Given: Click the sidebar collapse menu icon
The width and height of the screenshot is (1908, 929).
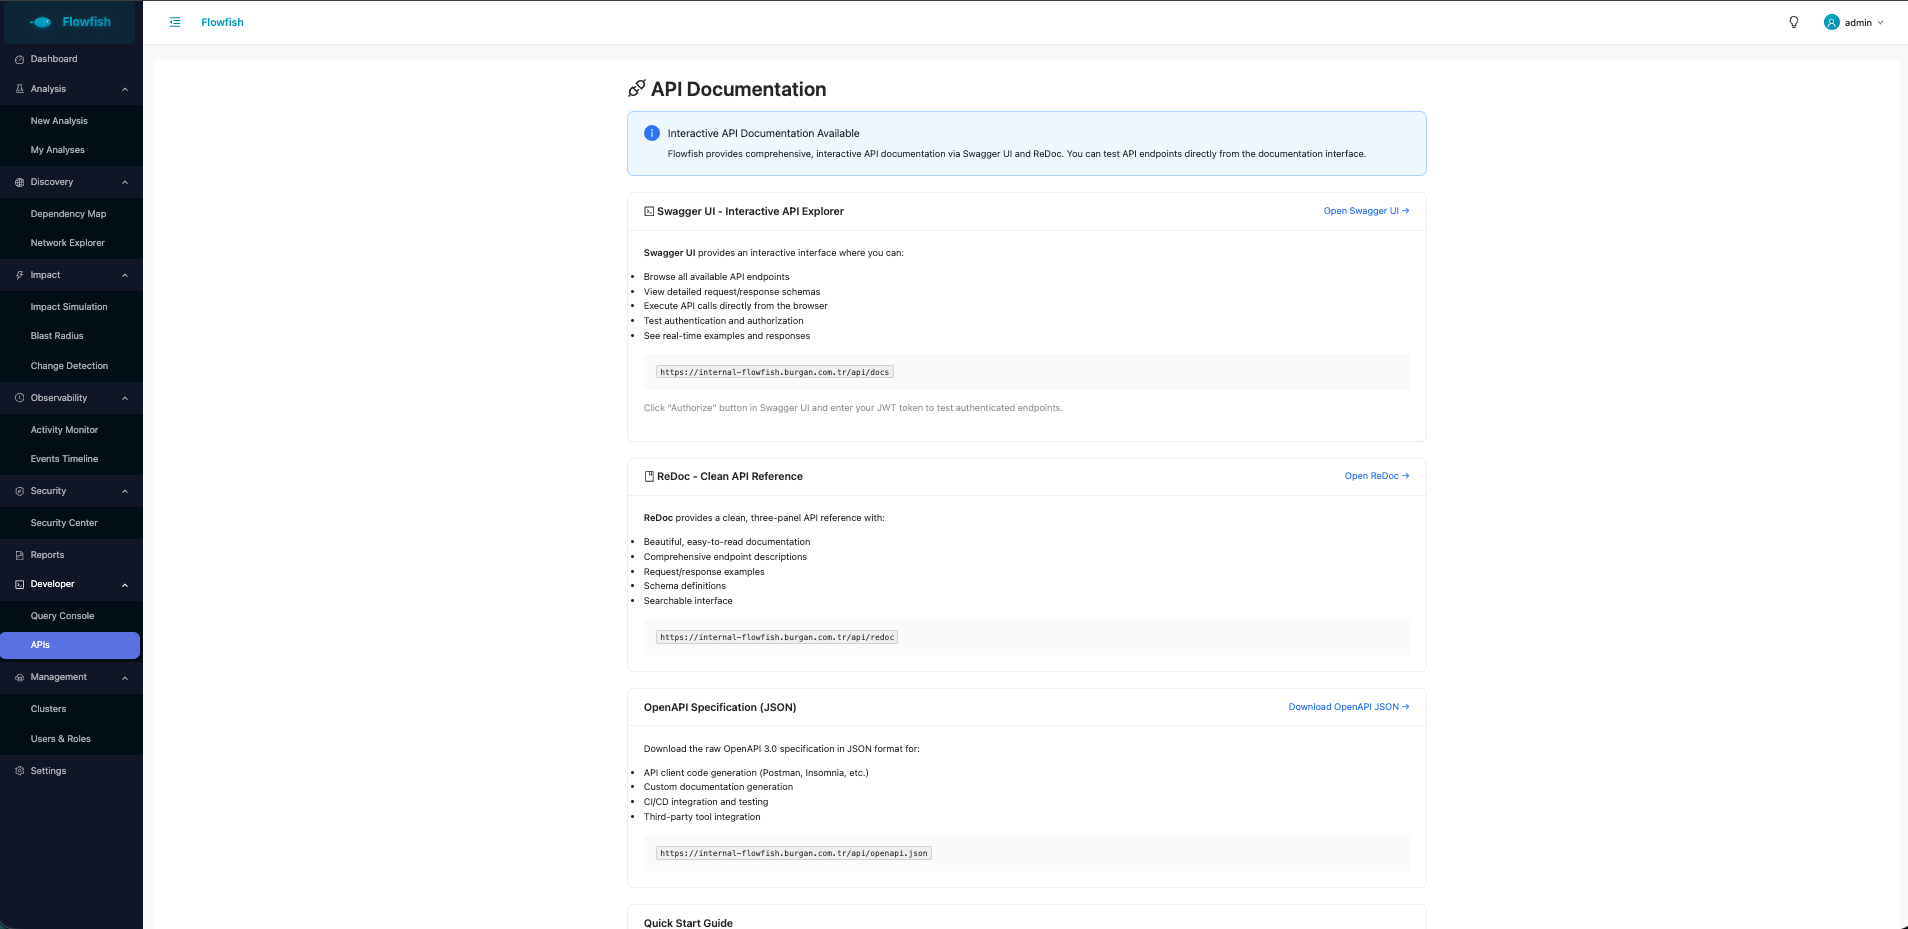Looking at the screenshot, I should tap(175, 22).
